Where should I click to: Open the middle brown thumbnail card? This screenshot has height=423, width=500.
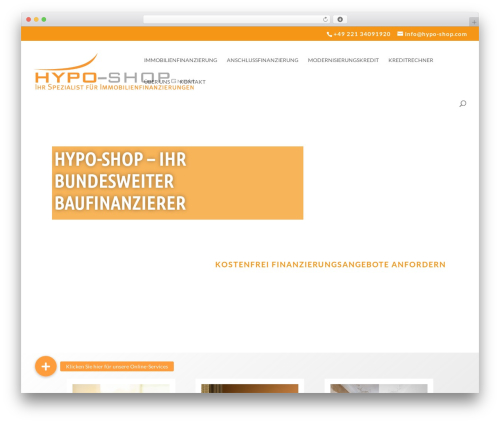pos(250,386)
